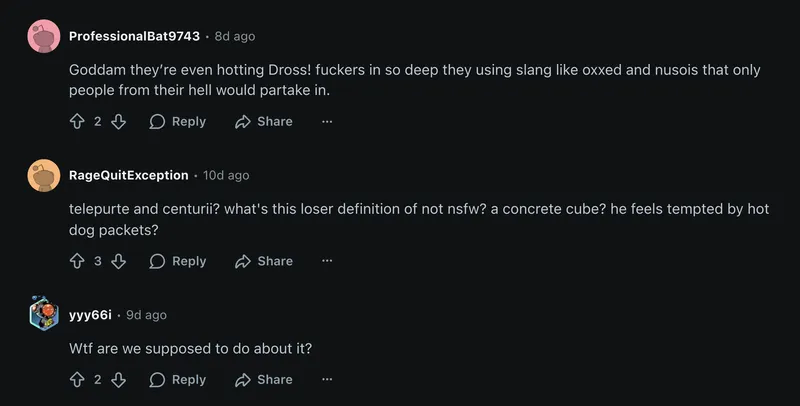Screen dimensions: 800x406
Task: Open RageQuitException's username link
Action: tap(128, 175)
